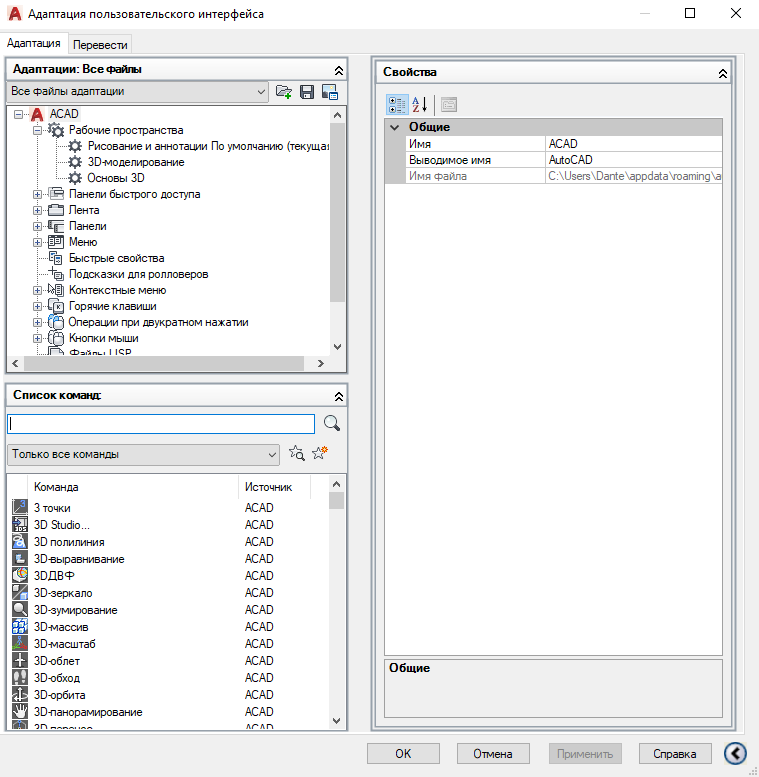Viewport: 759px width, 777px height.
Task: Collapse Рабочие пространства tree node
Action: coord(37,130)
